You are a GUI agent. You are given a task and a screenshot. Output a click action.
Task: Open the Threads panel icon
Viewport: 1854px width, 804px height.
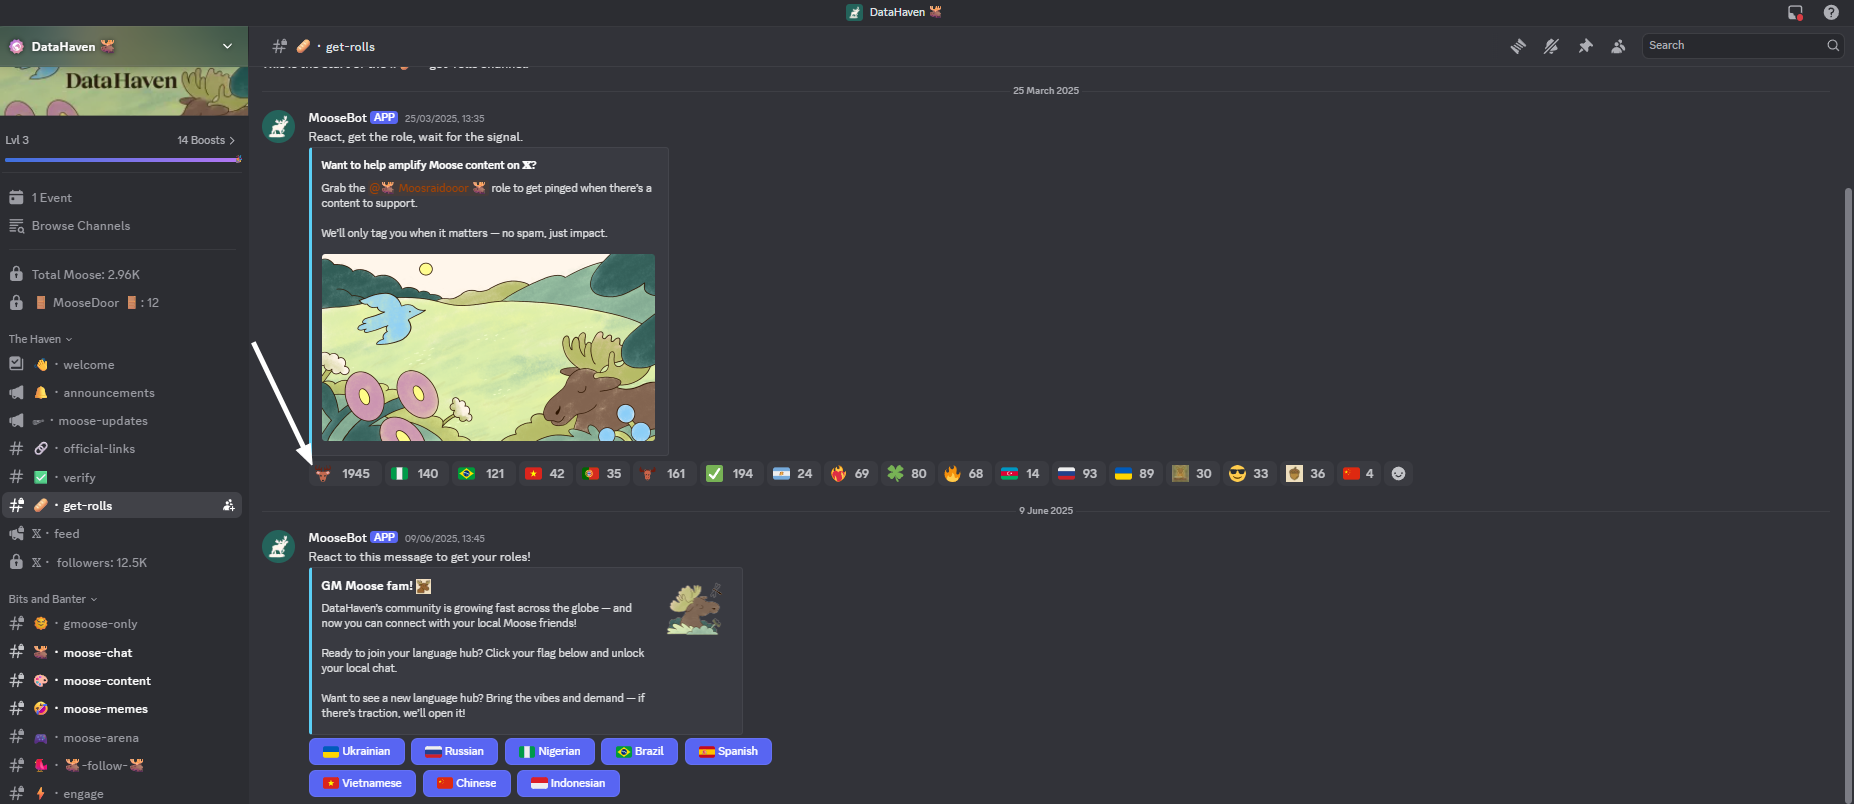tap(1518, 46)
